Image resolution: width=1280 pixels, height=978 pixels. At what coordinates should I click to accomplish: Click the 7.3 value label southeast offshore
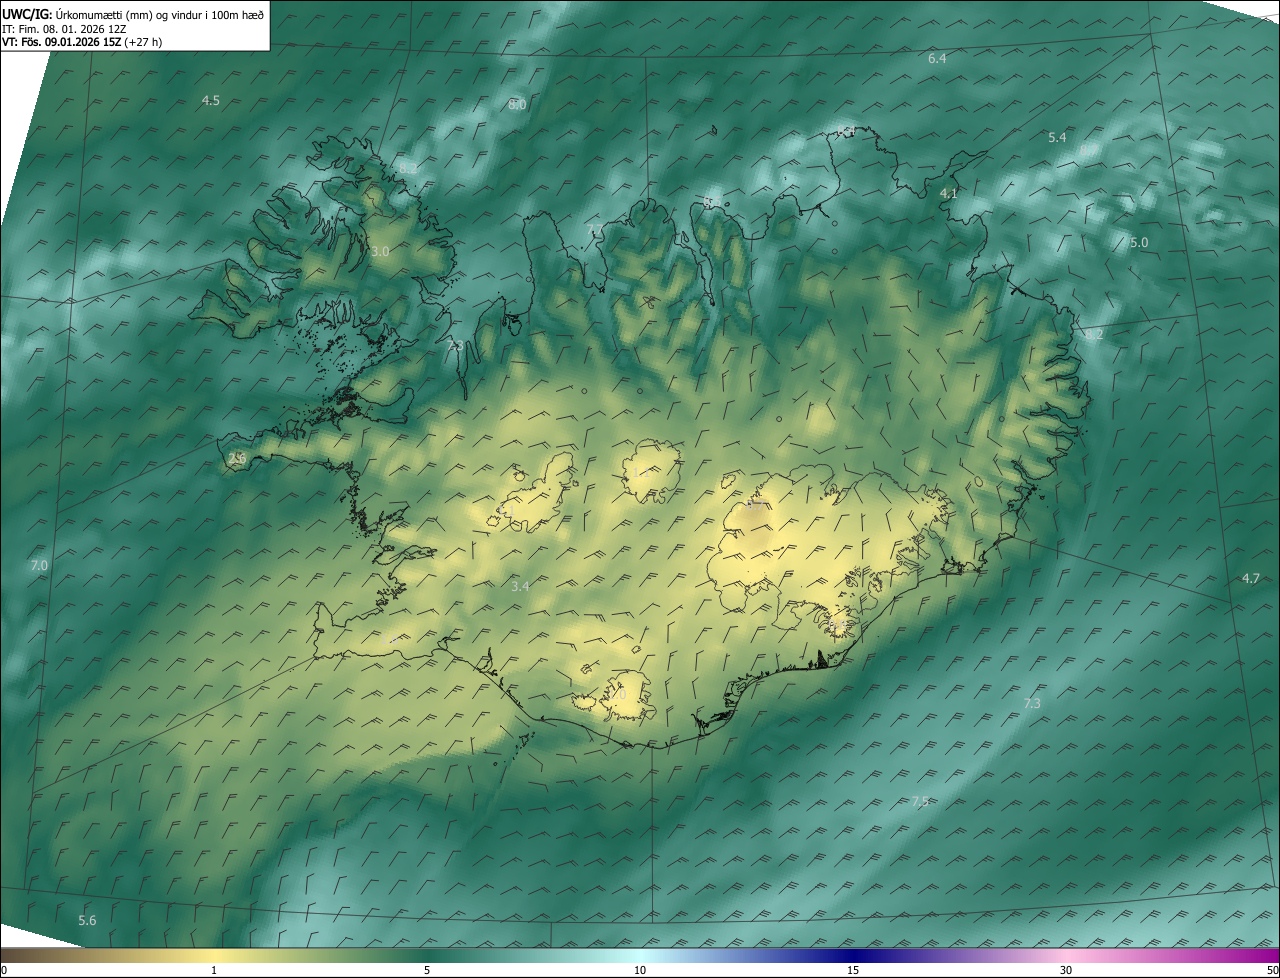coord(1032,704)
